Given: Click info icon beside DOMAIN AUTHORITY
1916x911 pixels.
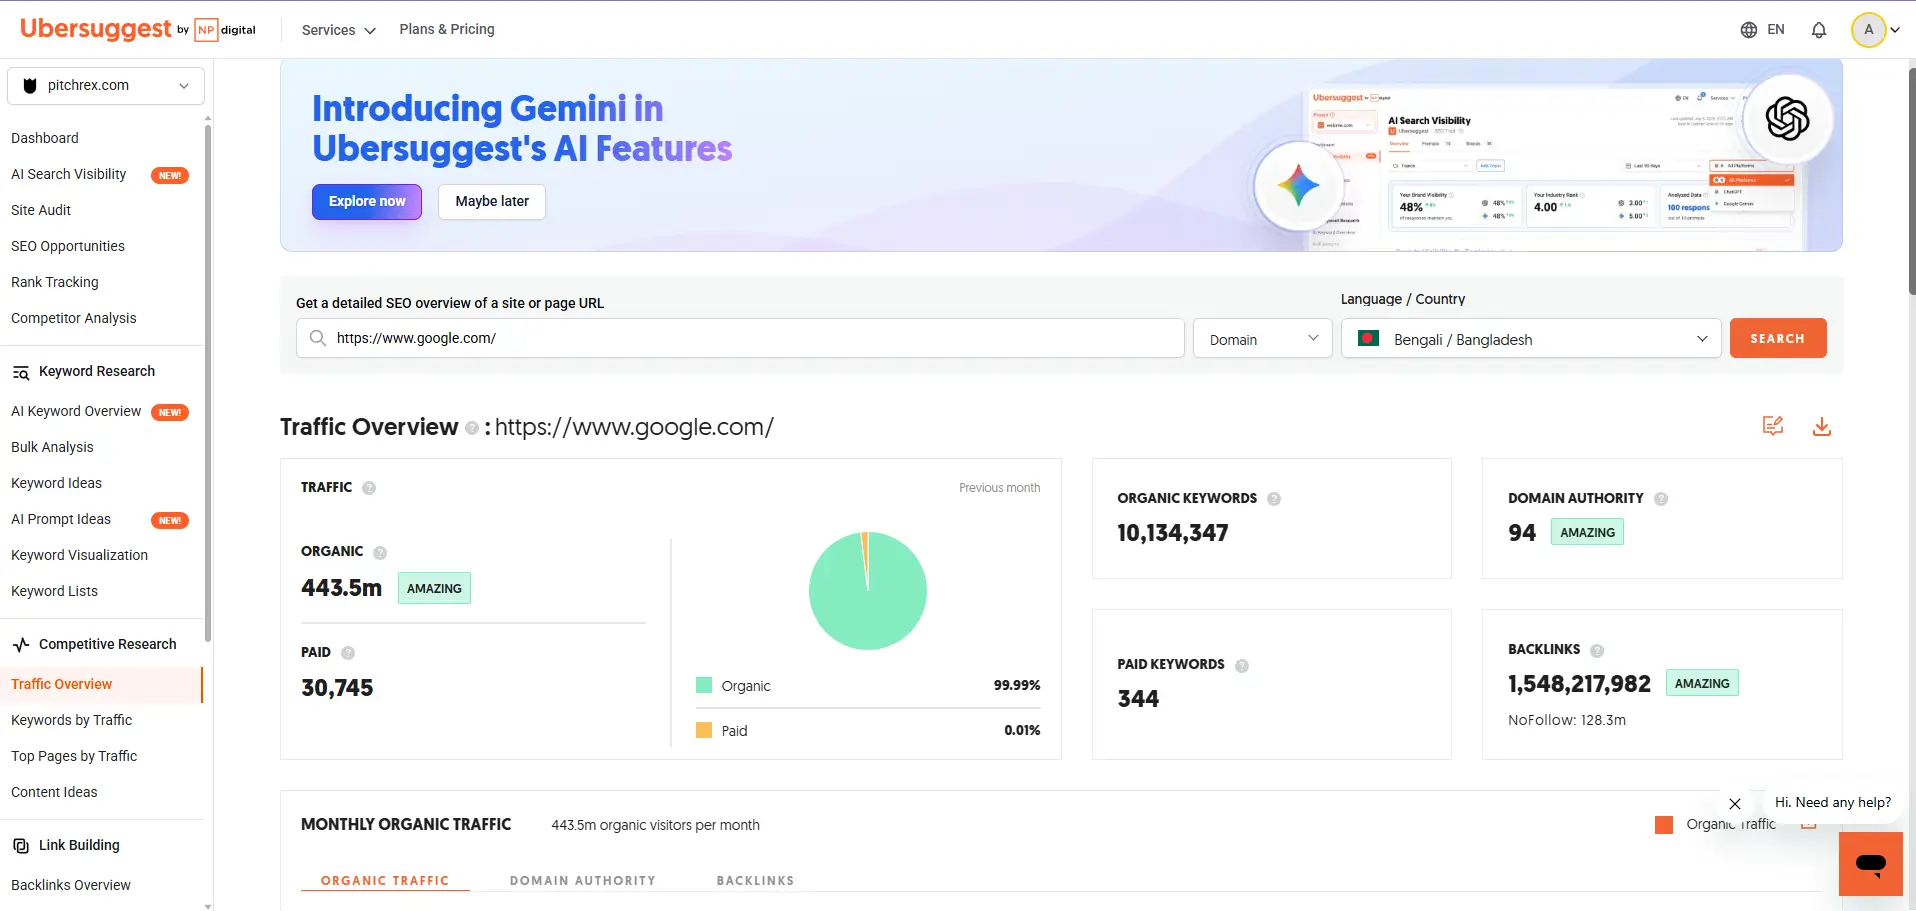Looking at the screenshot, I should pyautogui.click(x=1661, y=499).
